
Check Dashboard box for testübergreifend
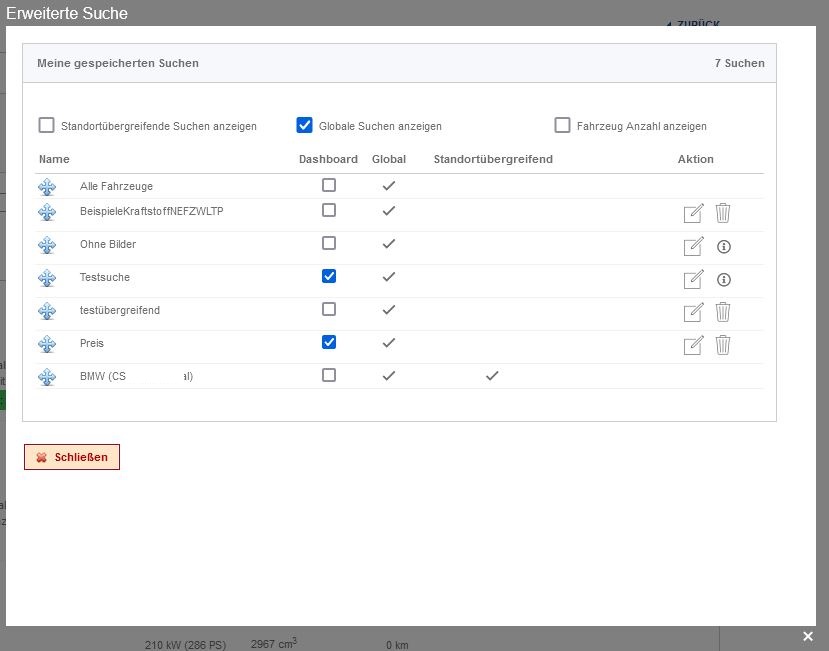tap(329, 309)
